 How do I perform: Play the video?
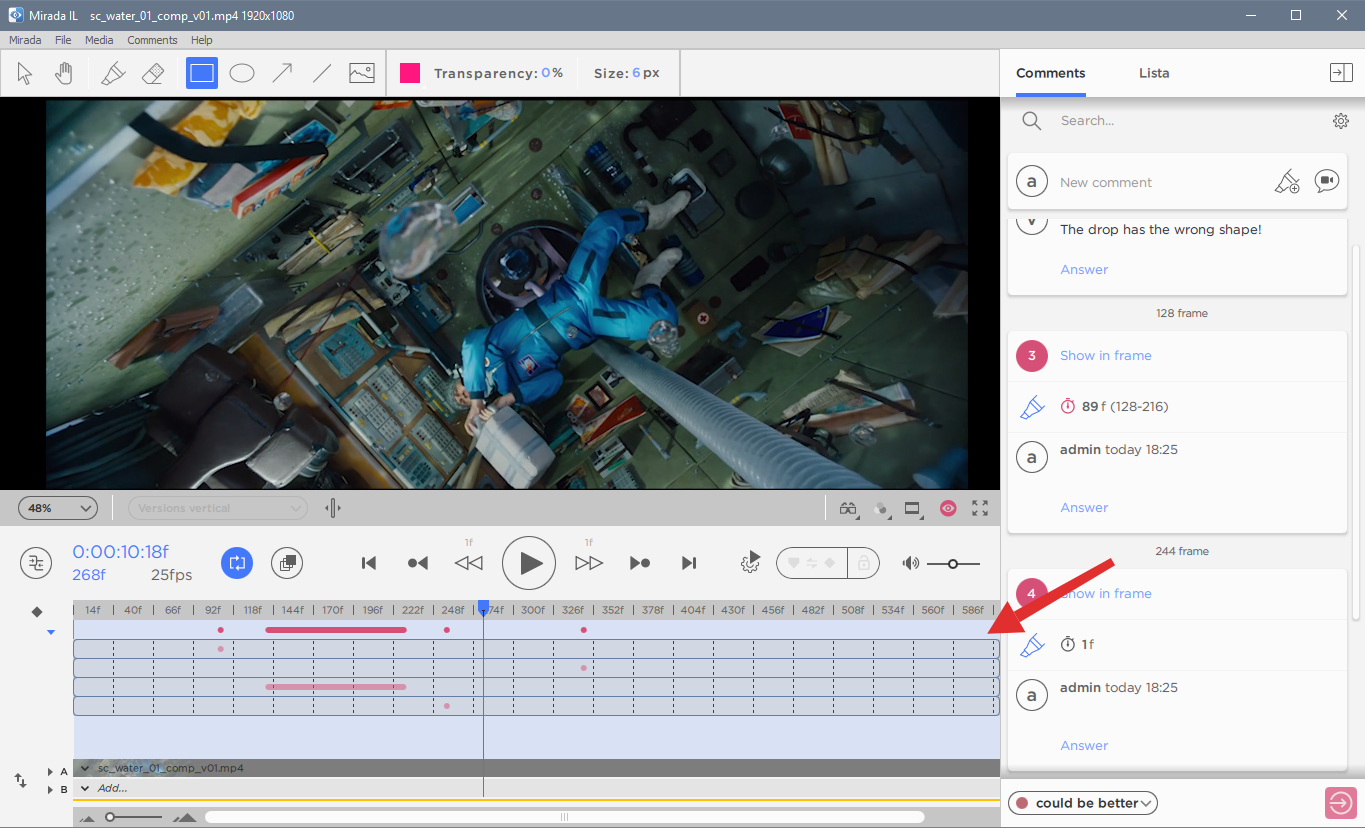(x=529, y=563)
